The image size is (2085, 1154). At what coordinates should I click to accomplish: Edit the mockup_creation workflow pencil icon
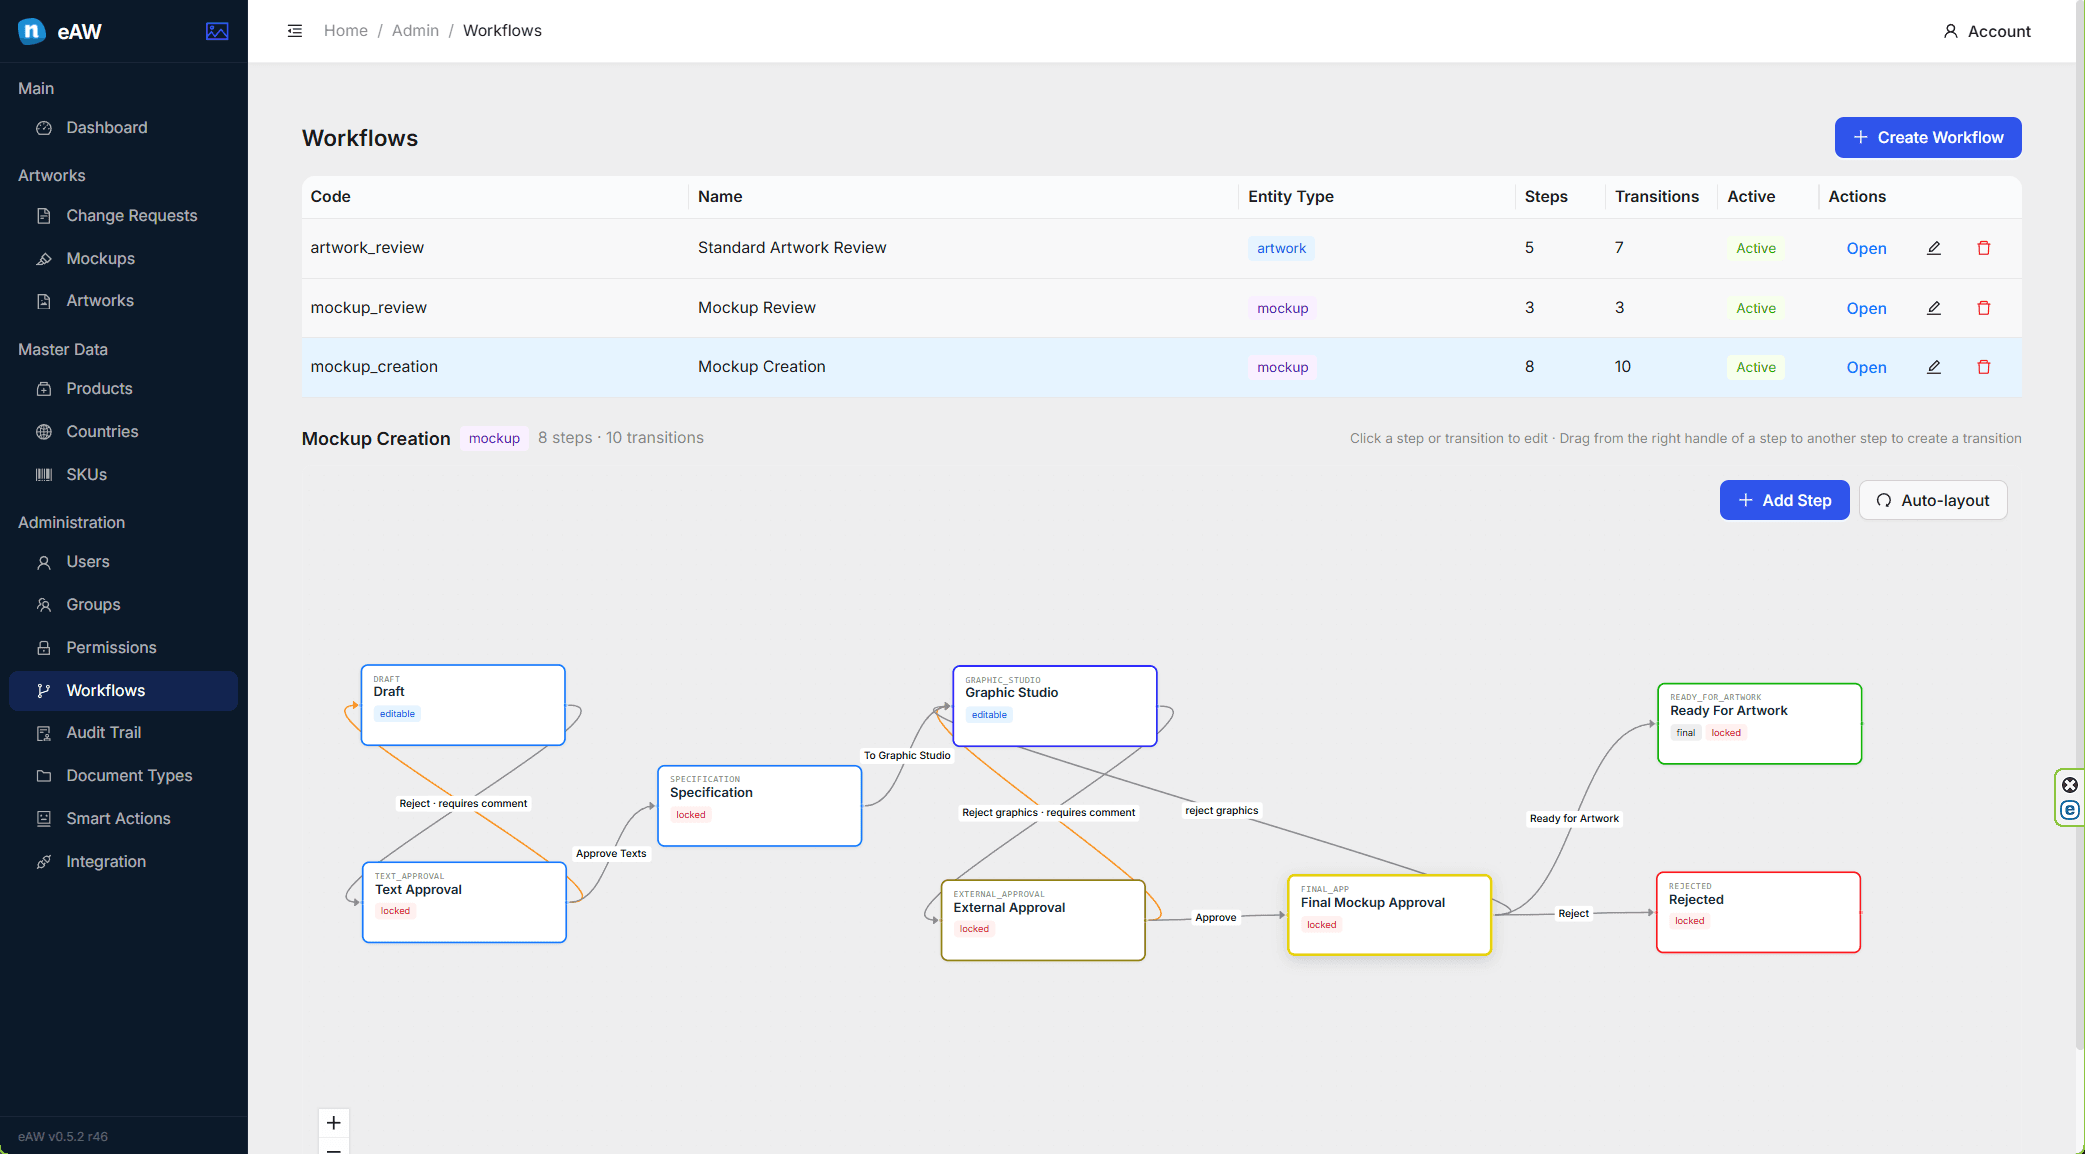pyautogui.click(x=1934, y=367)
